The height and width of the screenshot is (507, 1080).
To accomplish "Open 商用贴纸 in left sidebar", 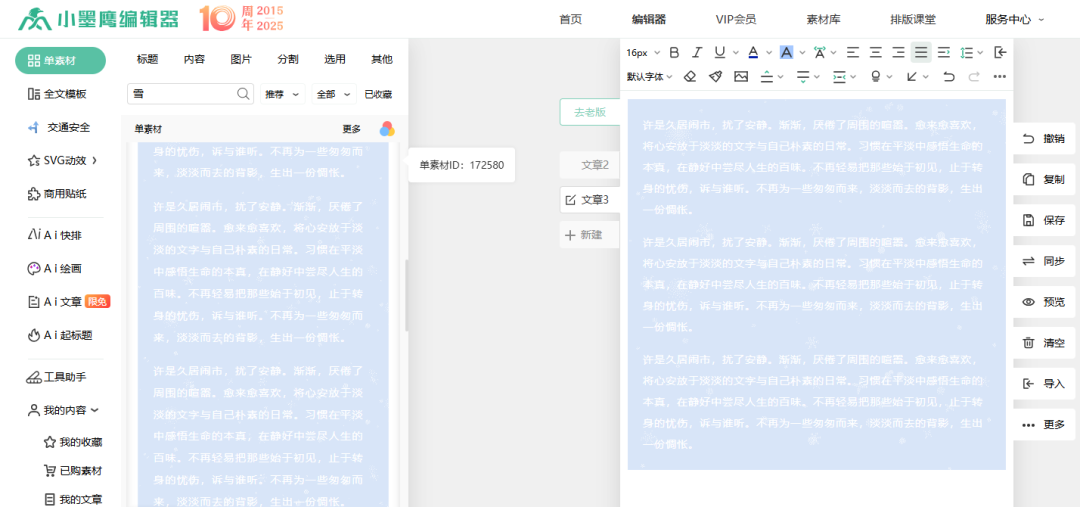I will point(57,194).
